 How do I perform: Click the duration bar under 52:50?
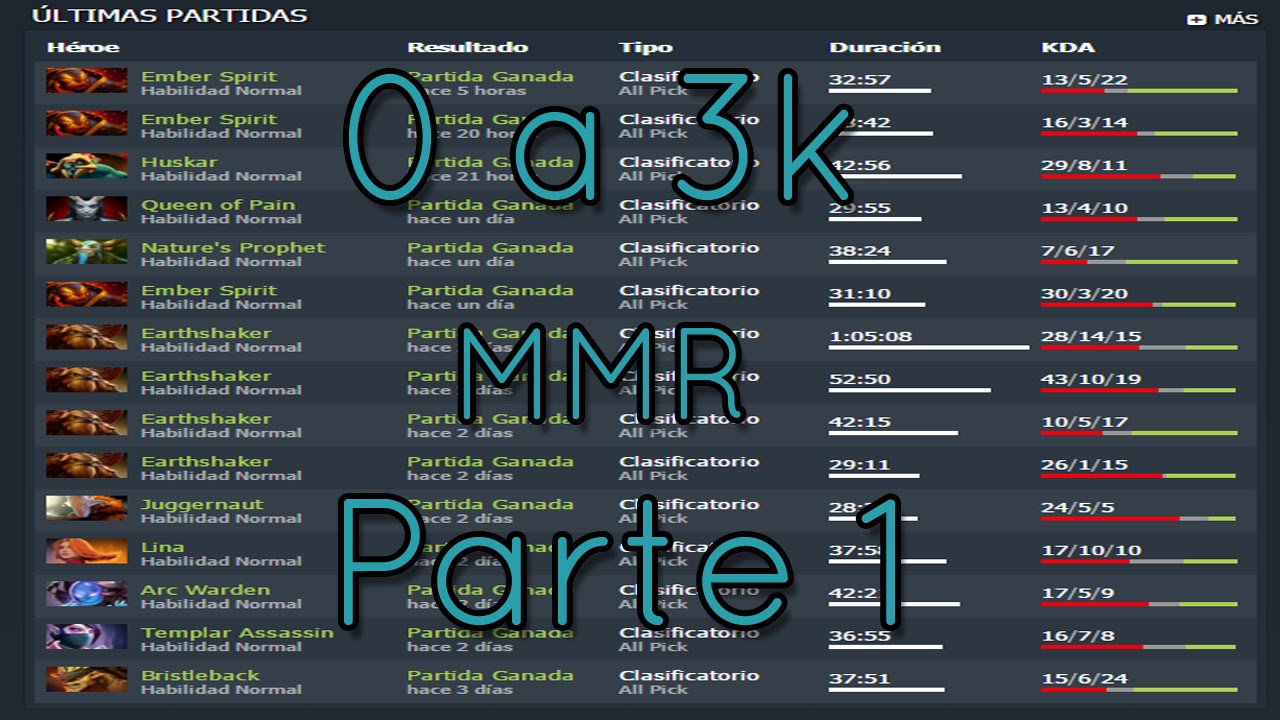click(x=910, y=390)
